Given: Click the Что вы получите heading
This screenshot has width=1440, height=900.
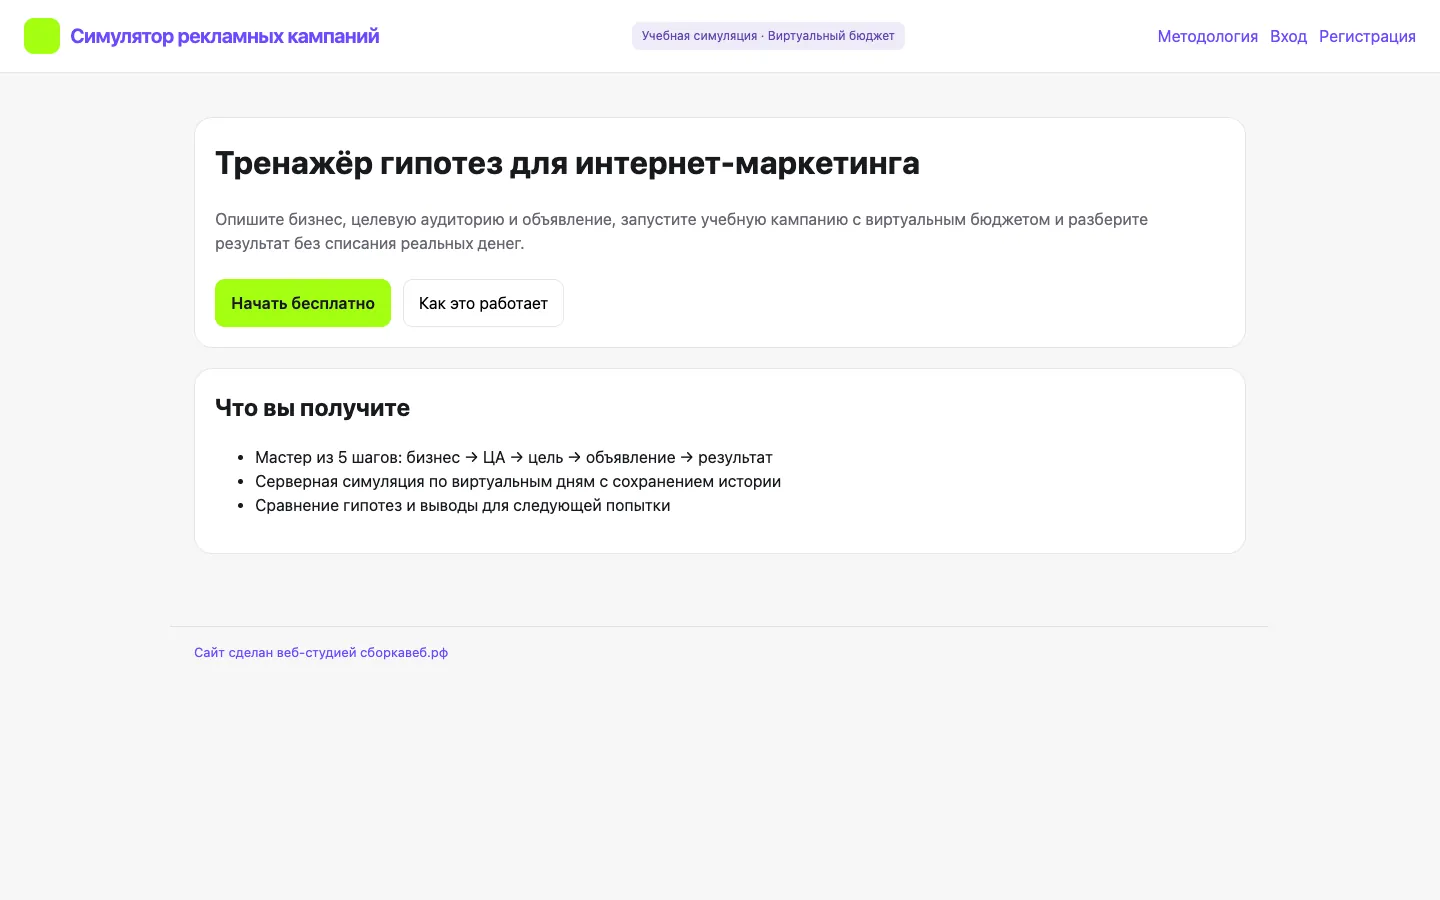Looking at the screenshot, I should point(312,408).
